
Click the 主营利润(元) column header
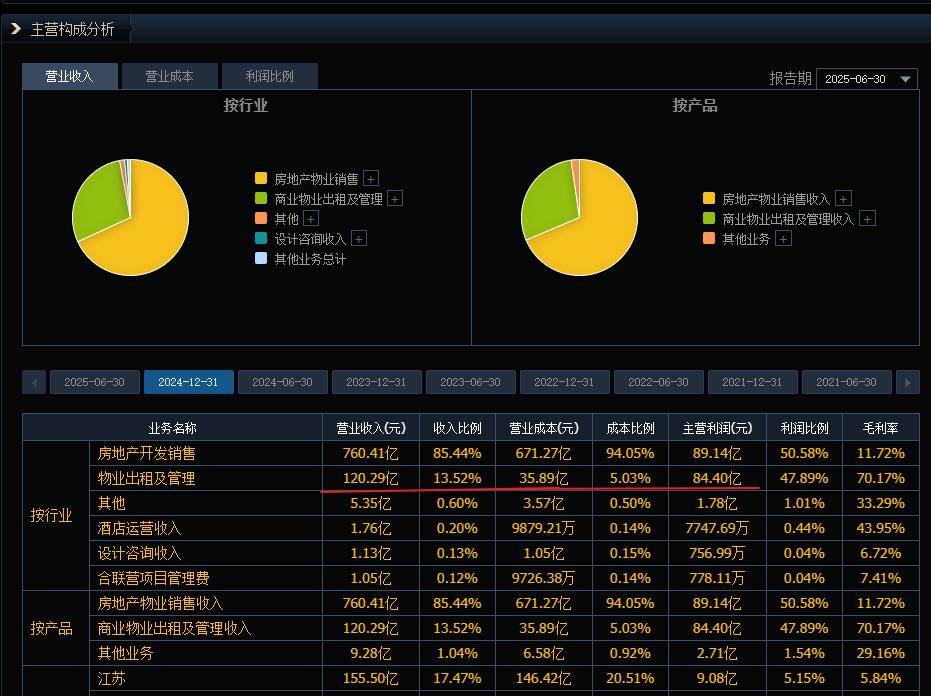(717, 428)
